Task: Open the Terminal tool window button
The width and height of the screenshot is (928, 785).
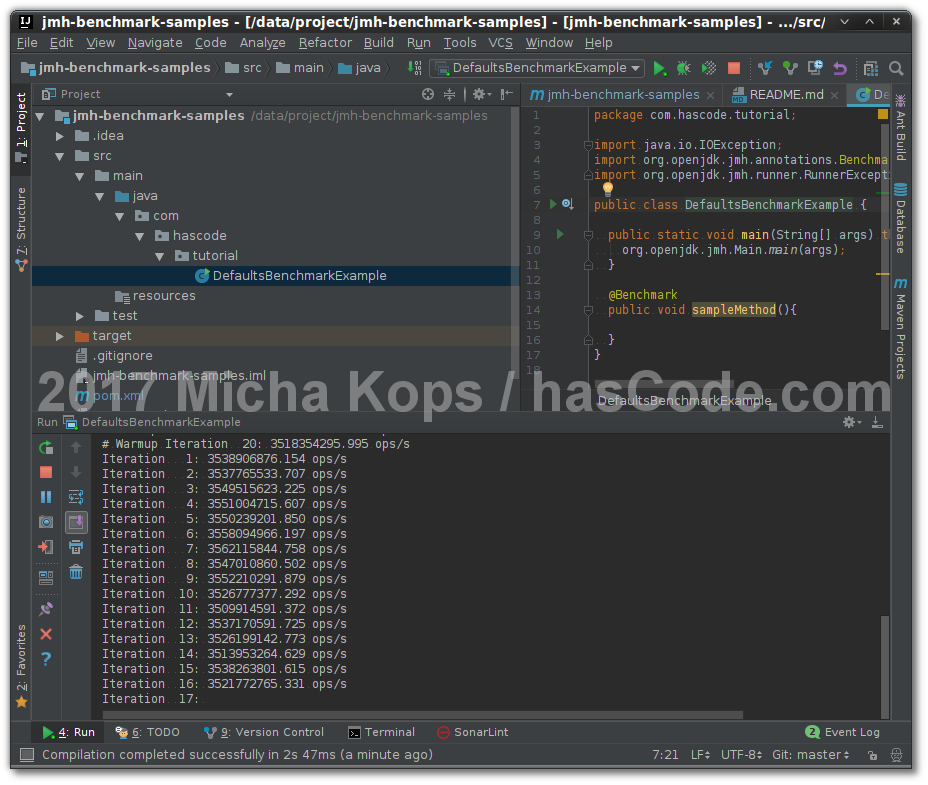Action: coord(381,732)
